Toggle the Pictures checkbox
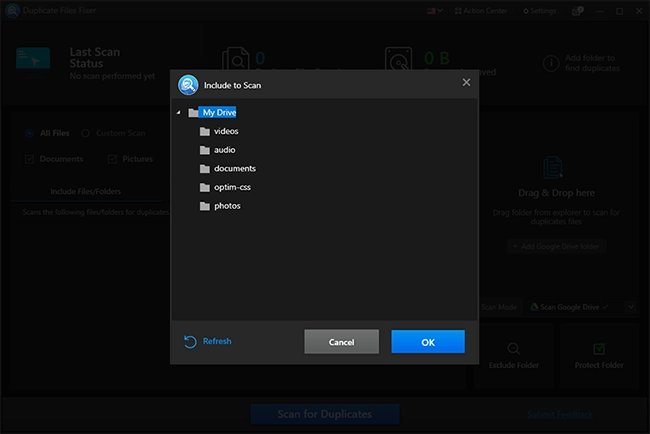Screen dimensions: 650x434 [112, 160]
